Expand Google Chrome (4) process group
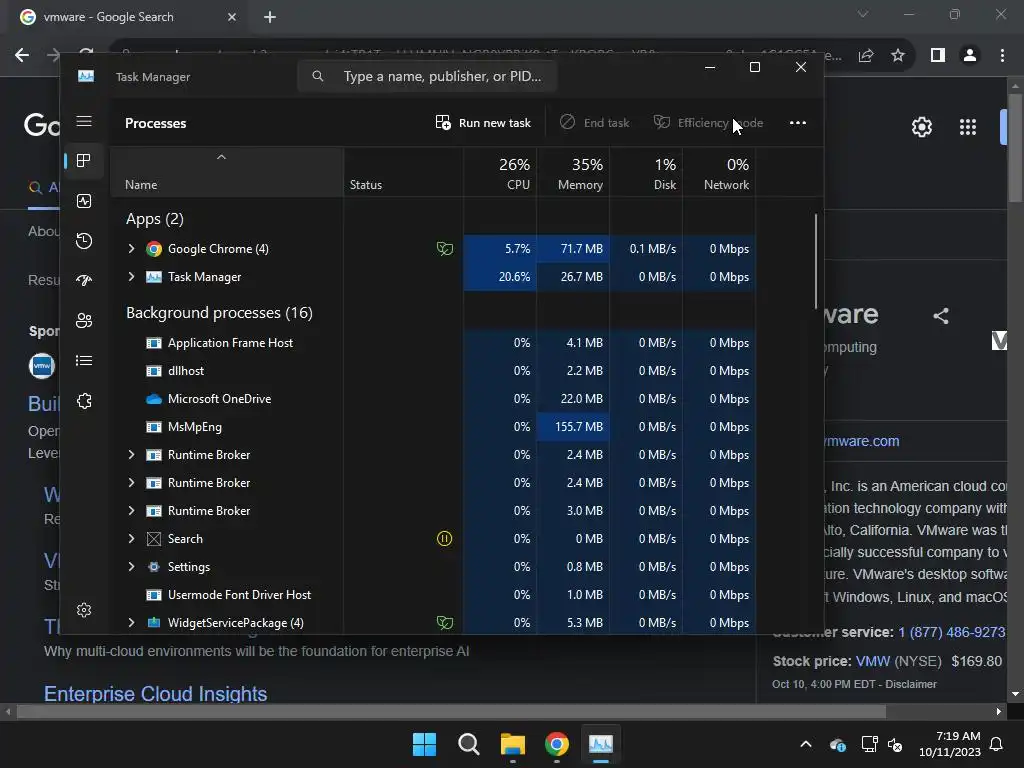 [x=131, y=249]
